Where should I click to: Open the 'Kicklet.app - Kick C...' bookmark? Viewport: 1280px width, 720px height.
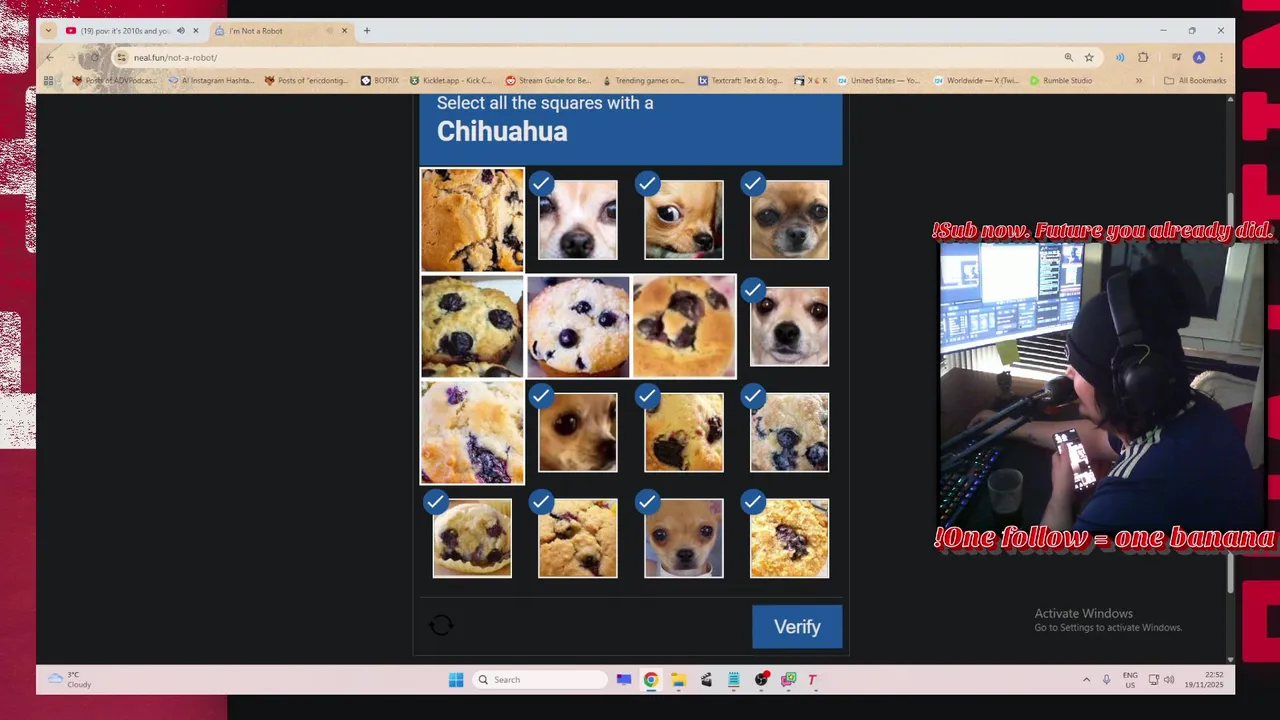point(450,81)
